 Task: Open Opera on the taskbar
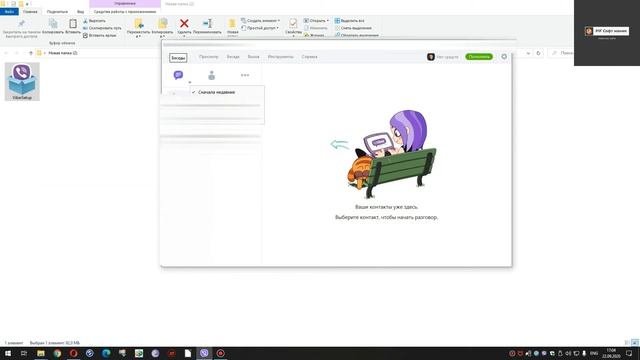tap(73, 353)
